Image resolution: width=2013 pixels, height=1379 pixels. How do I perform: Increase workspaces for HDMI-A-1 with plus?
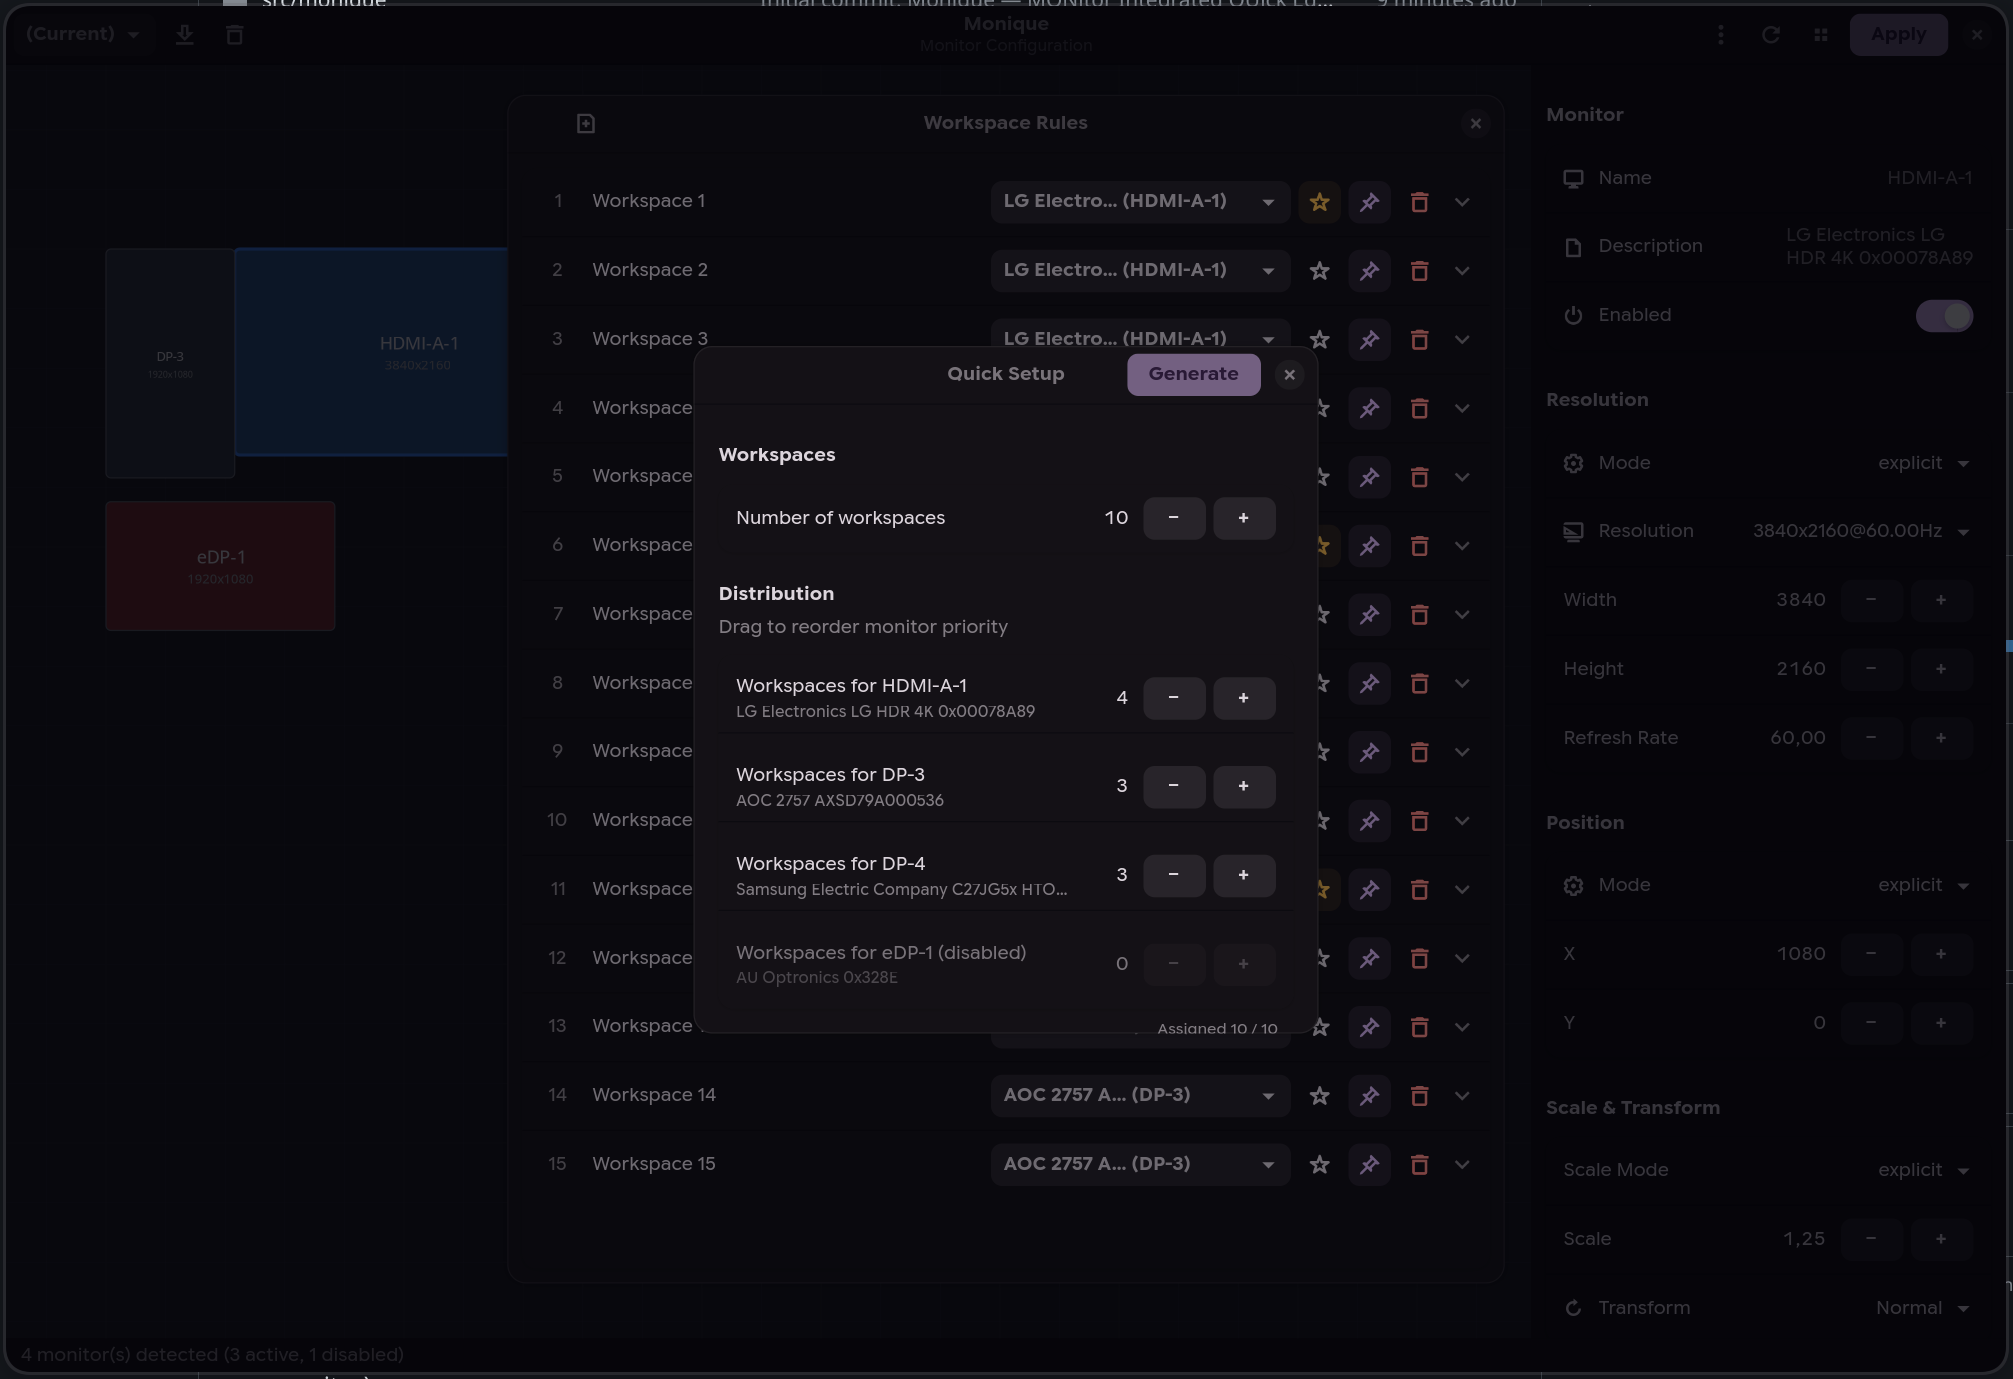click(x=1243, y=697)
